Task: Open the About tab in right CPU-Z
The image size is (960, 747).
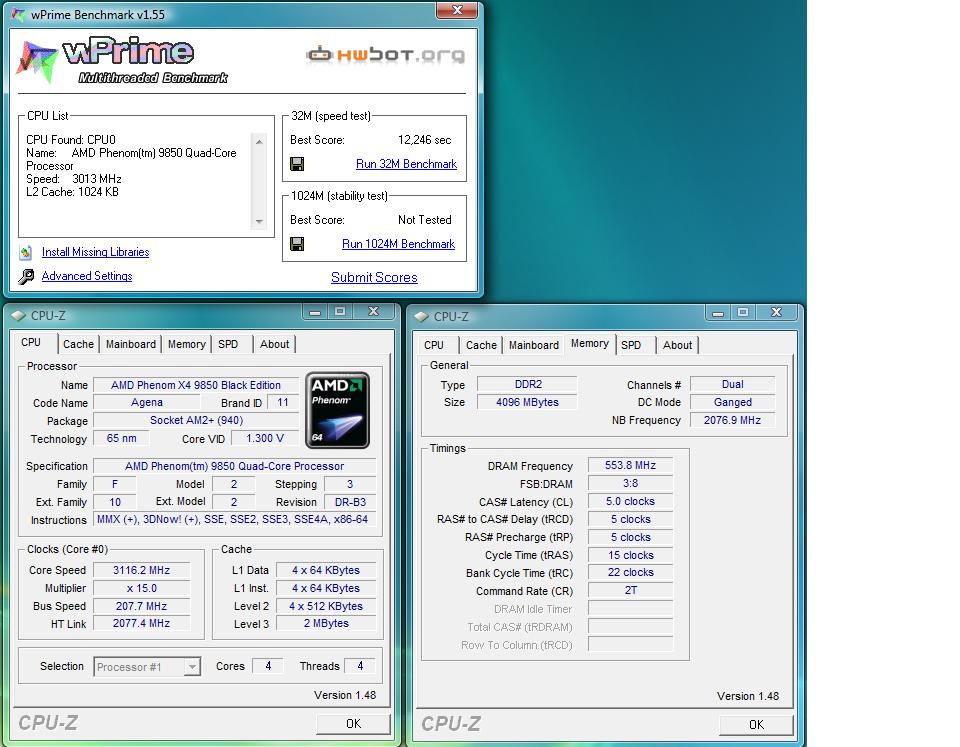Action: (x=677, y=345)
